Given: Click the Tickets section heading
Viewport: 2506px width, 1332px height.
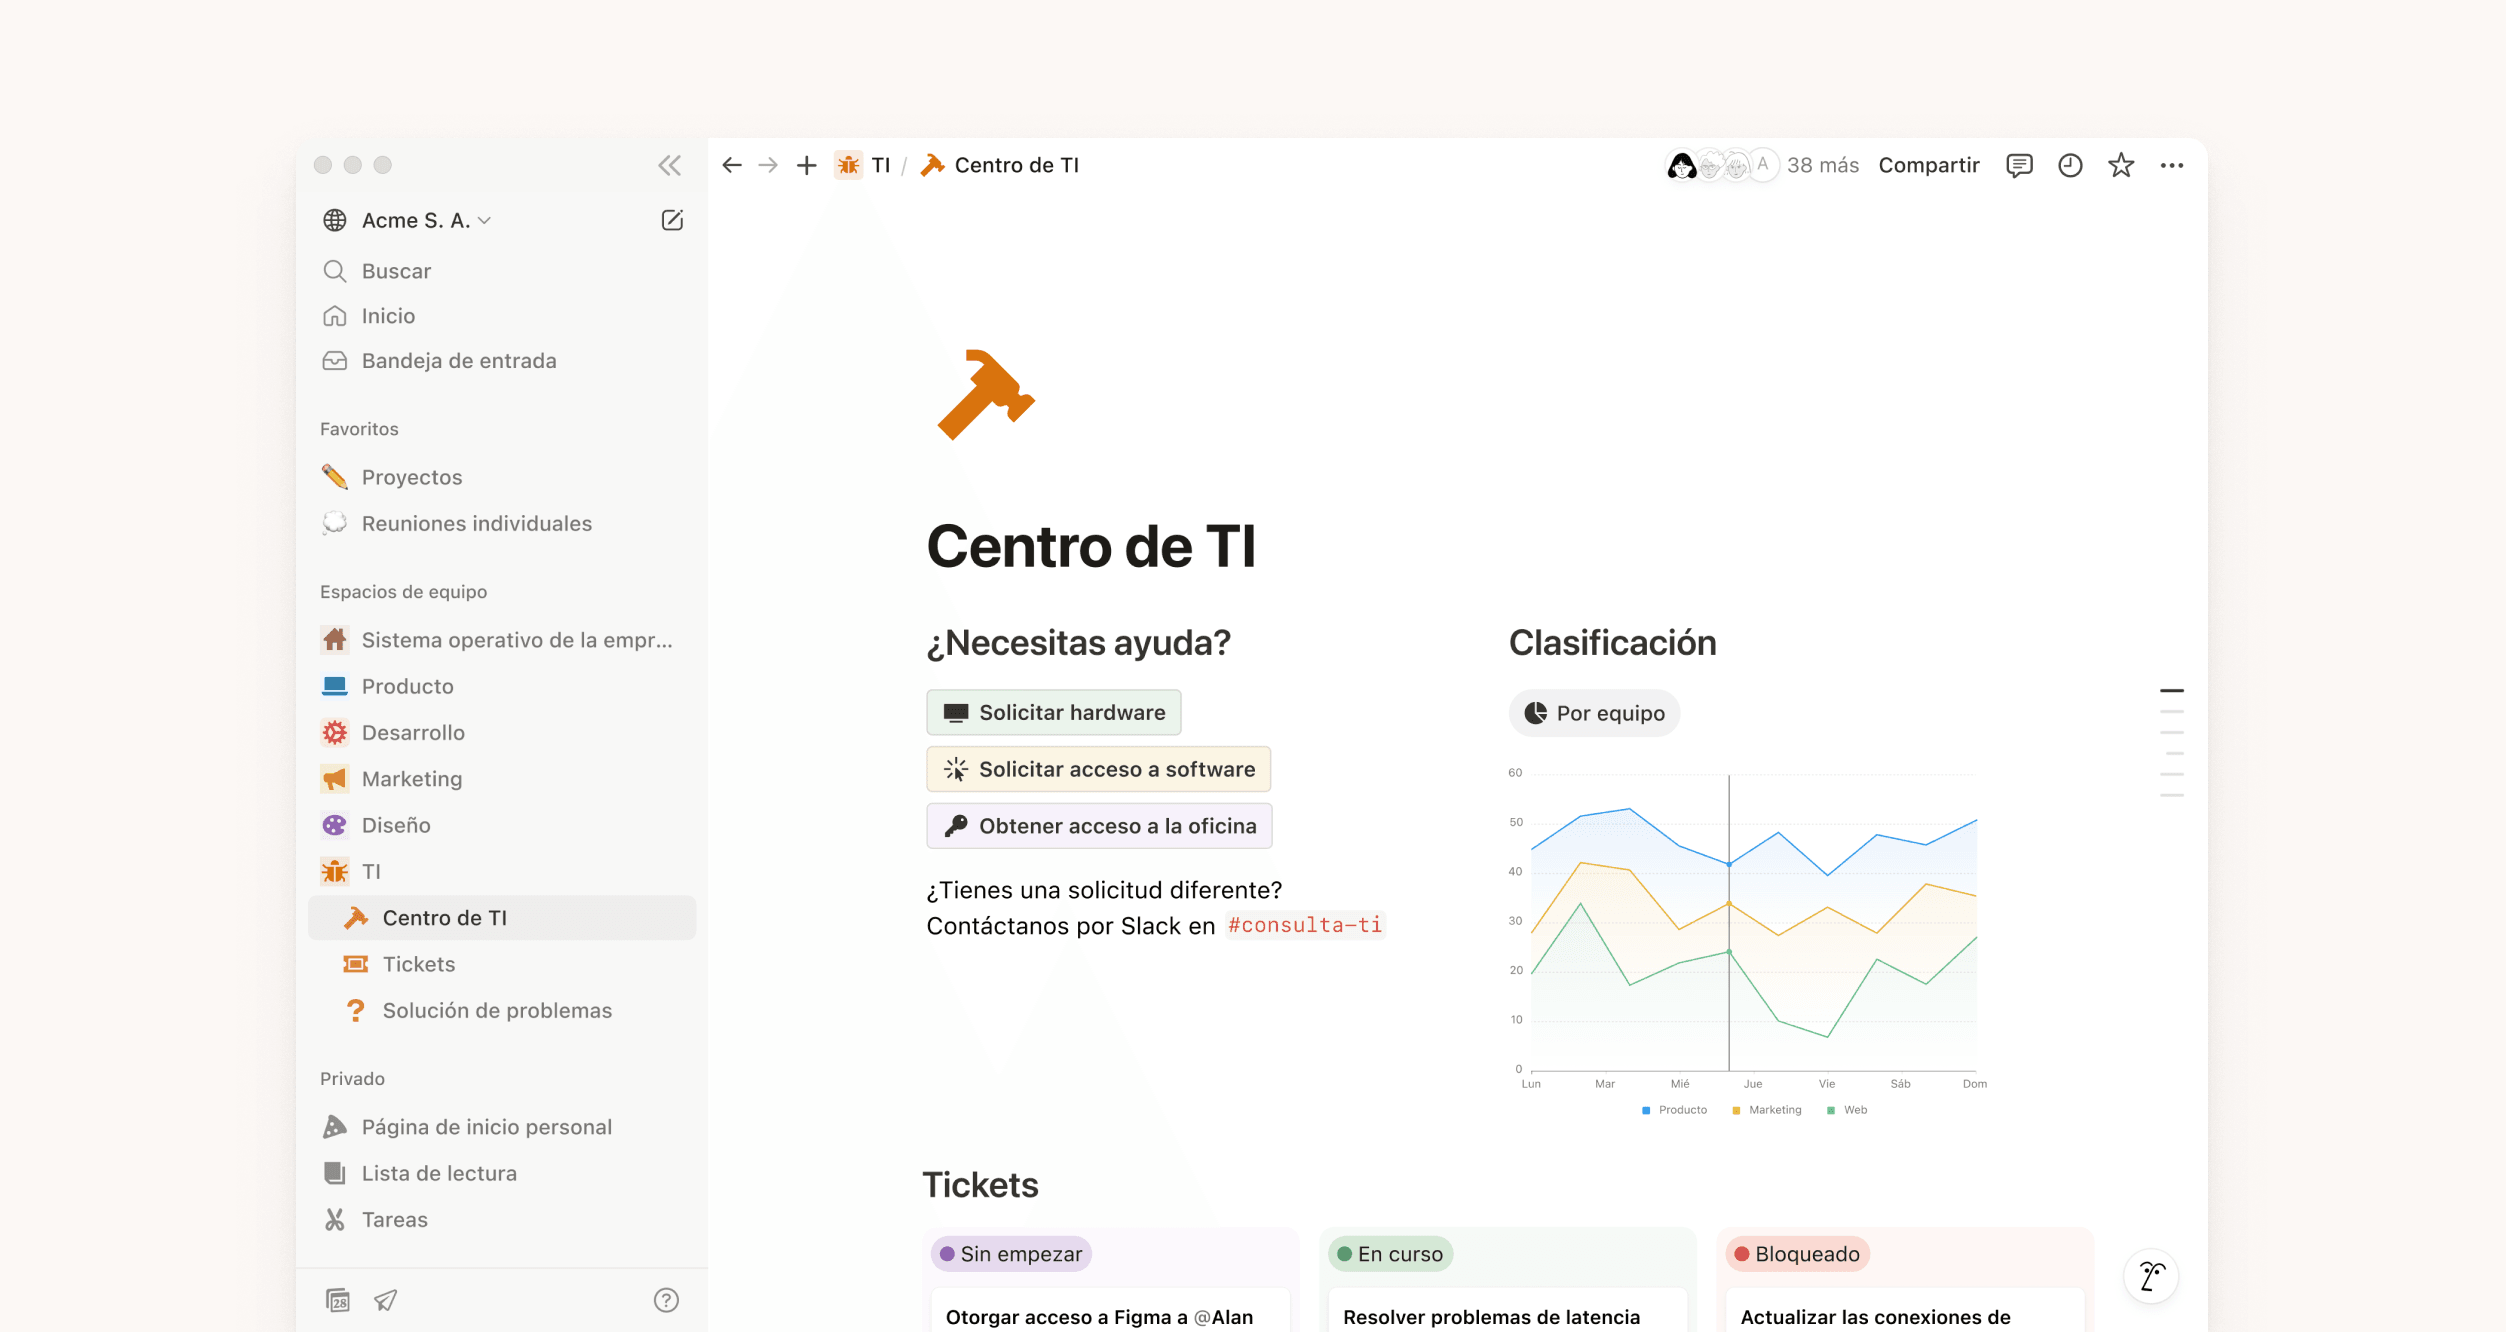Looking at the screenshot, I should 980,1185.
